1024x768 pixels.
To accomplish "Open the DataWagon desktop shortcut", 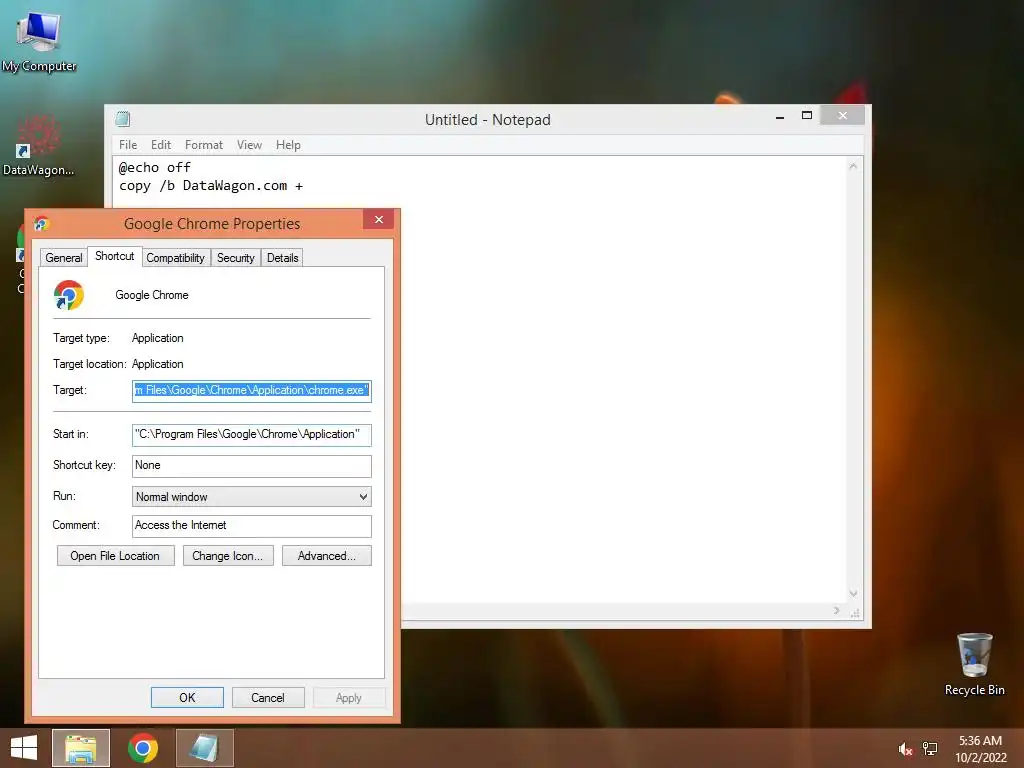I will [x=38, y=145].
